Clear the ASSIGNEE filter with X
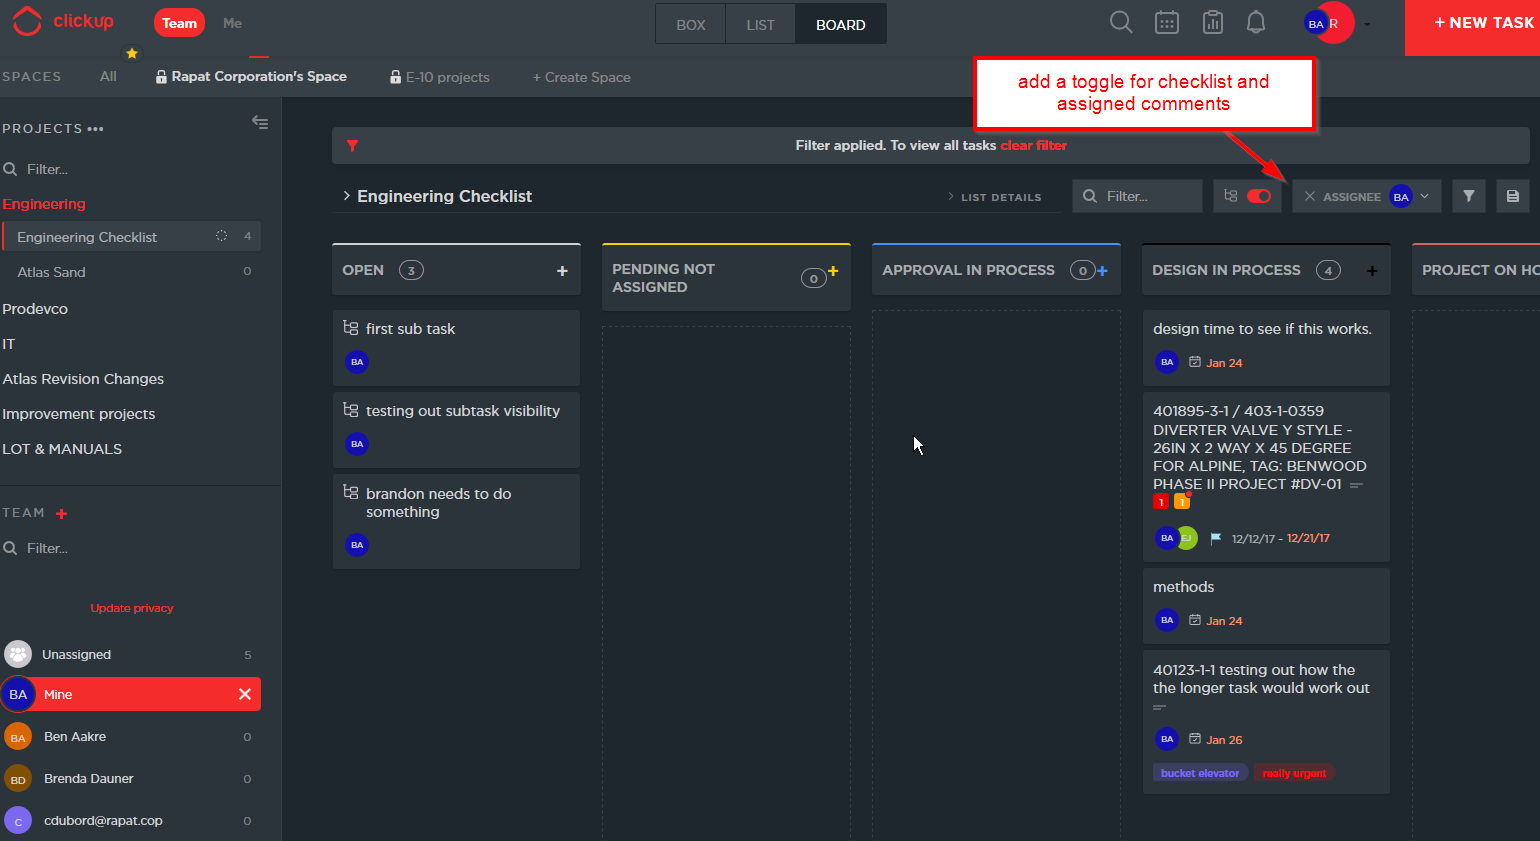 1310,197
